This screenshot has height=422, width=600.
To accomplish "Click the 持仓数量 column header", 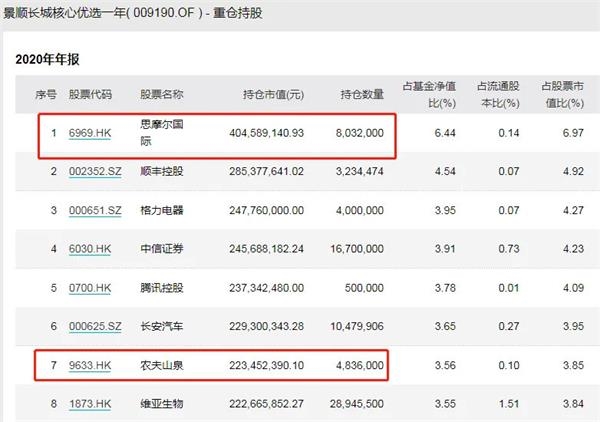I will point(362,95).
